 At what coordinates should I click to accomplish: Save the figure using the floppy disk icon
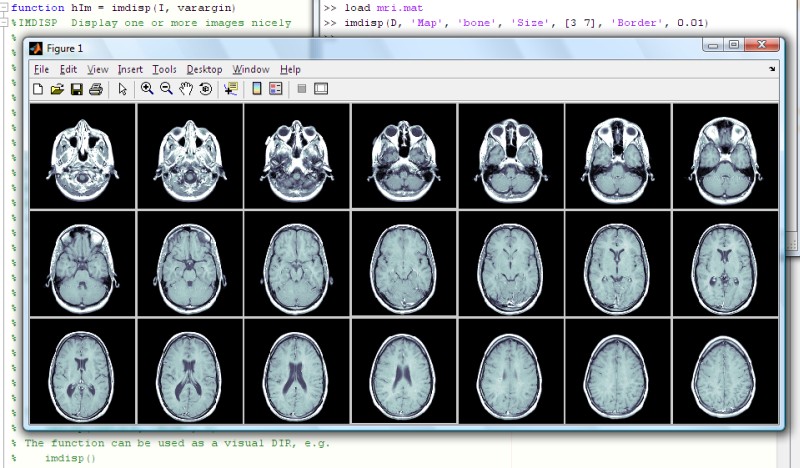click(77, 89)
